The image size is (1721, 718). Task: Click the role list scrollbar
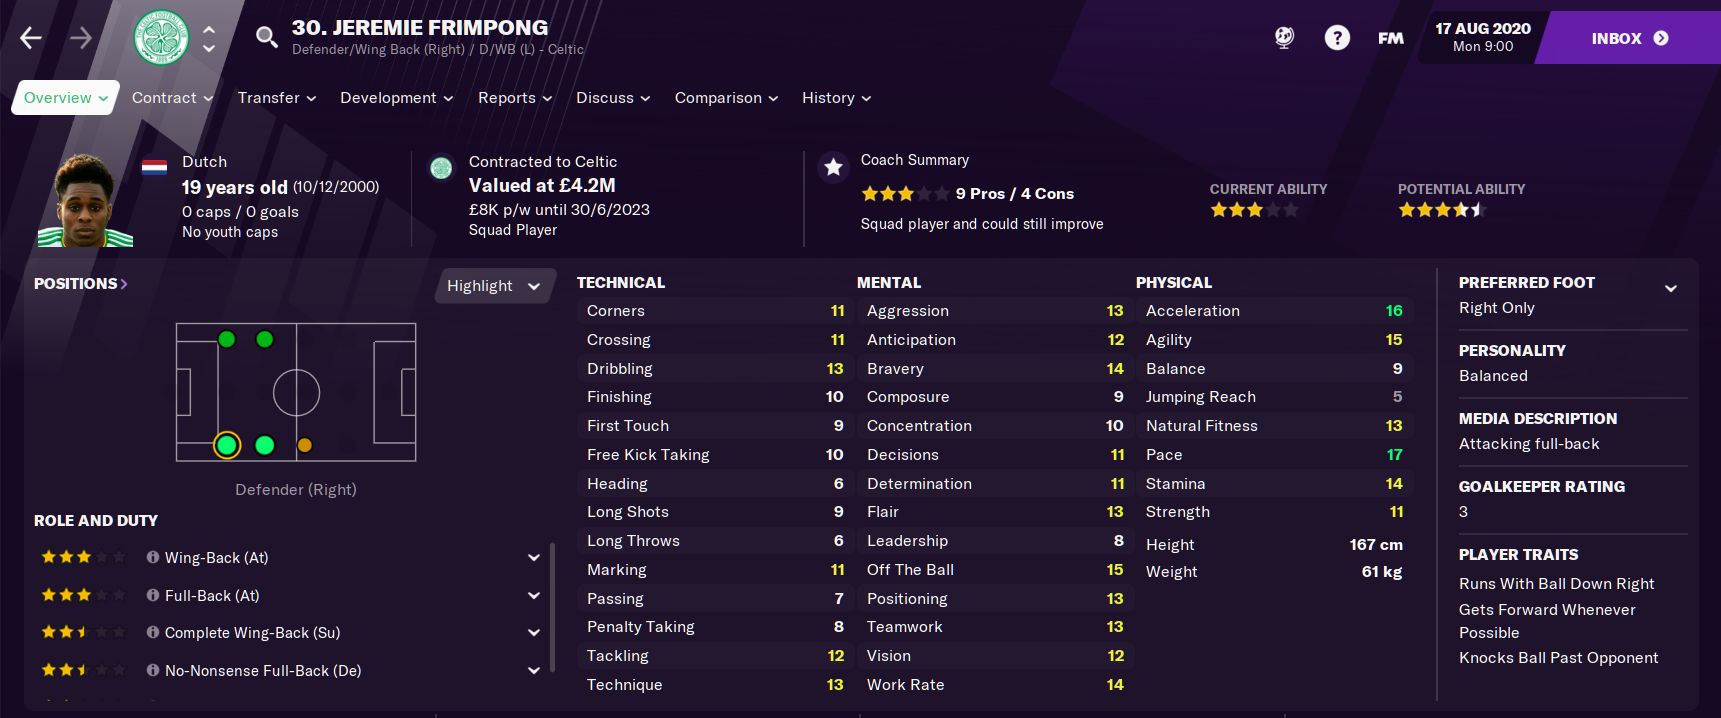point(552,608)
